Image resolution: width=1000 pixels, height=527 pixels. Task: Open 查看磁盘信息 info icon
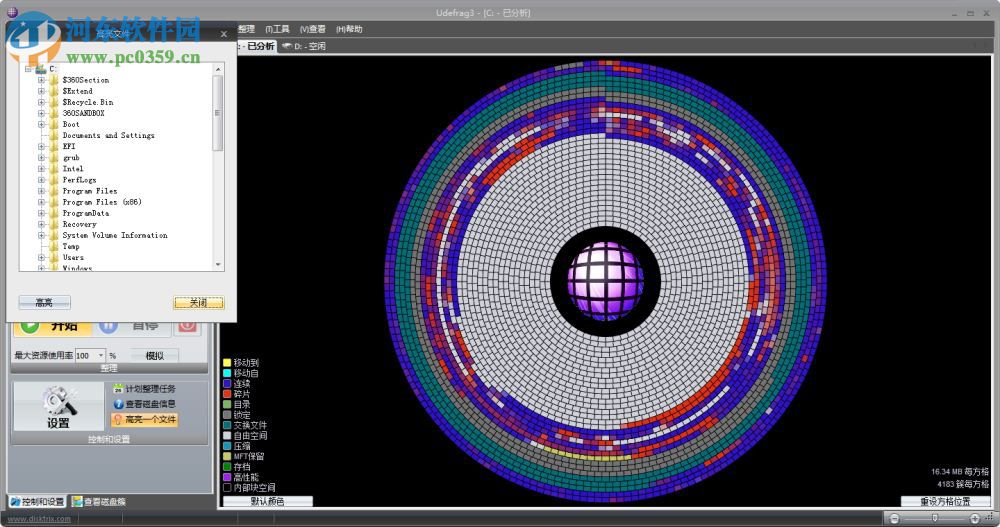tap(118, 404)
